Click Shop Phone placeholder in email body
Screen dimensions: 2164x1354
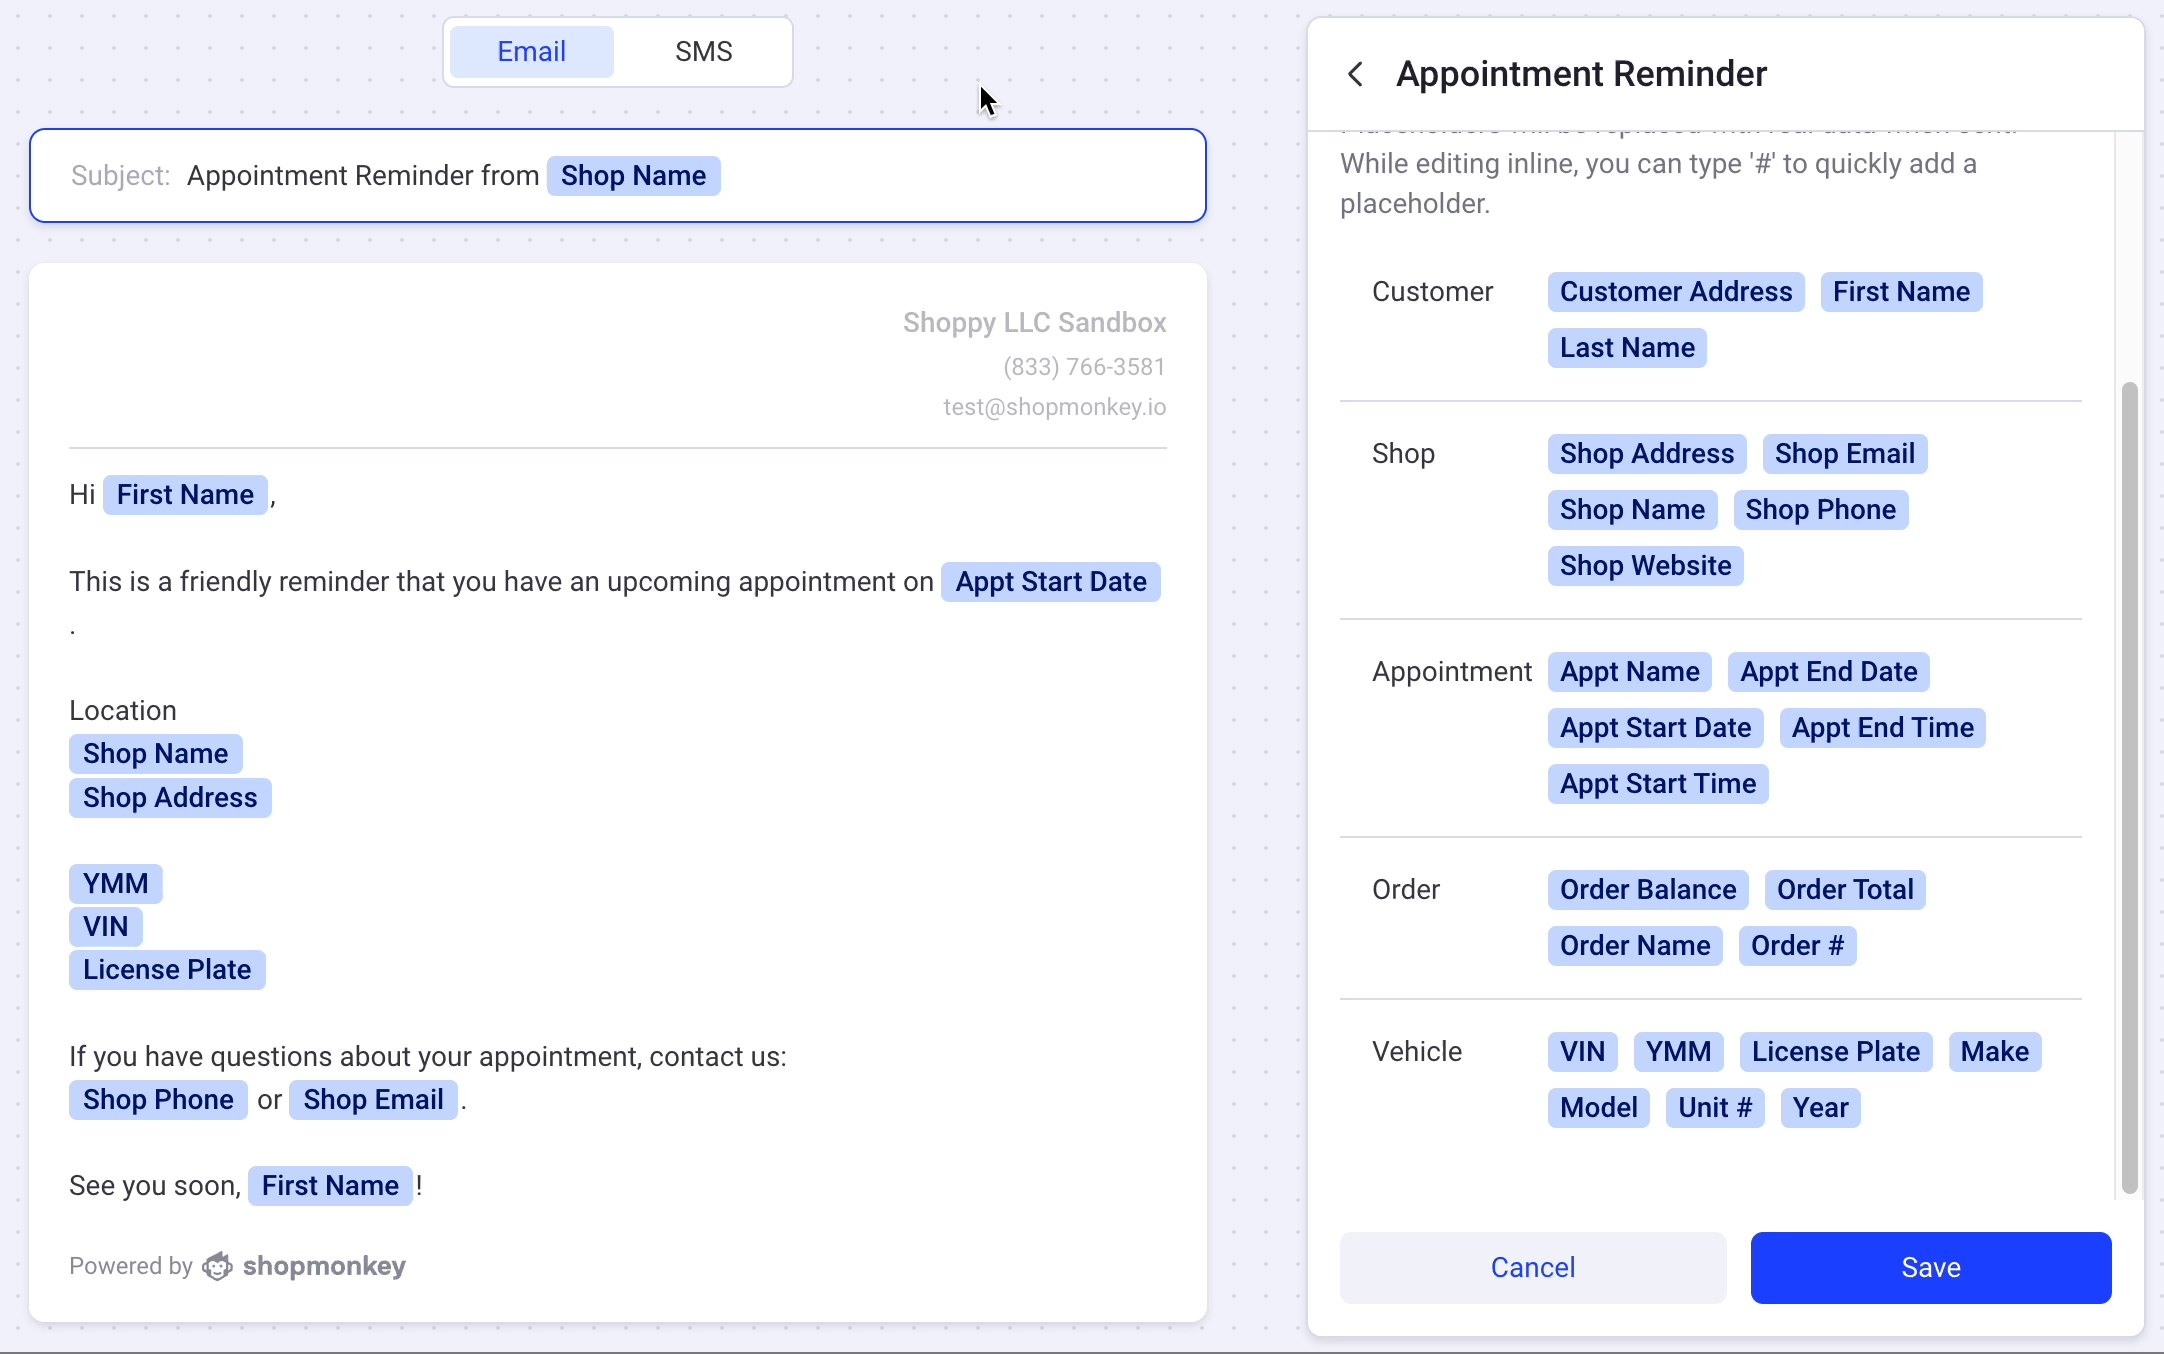pos(158,1100)
